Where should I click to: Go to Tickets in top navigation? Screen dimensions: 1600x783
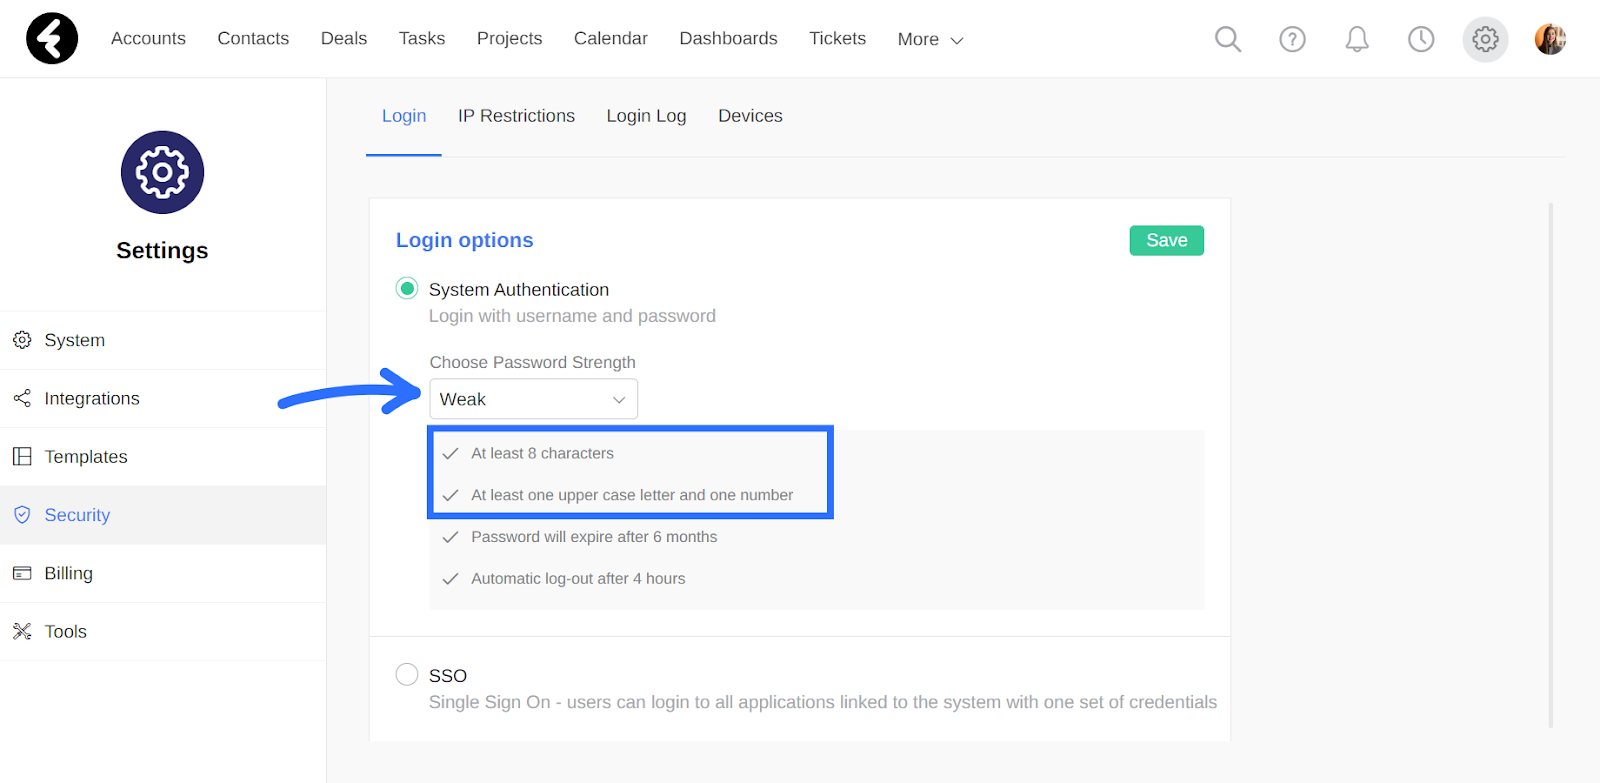coord(837,38)
